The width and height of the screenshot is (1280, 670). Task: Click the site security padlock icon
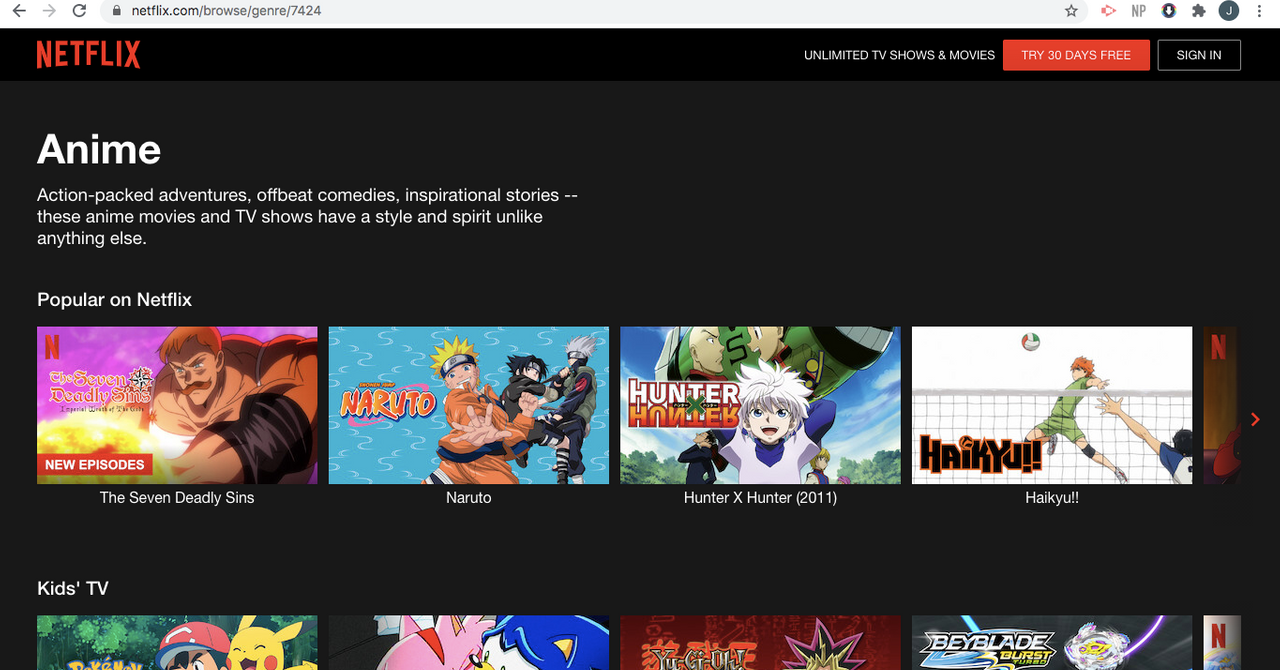tap(115, 12)
